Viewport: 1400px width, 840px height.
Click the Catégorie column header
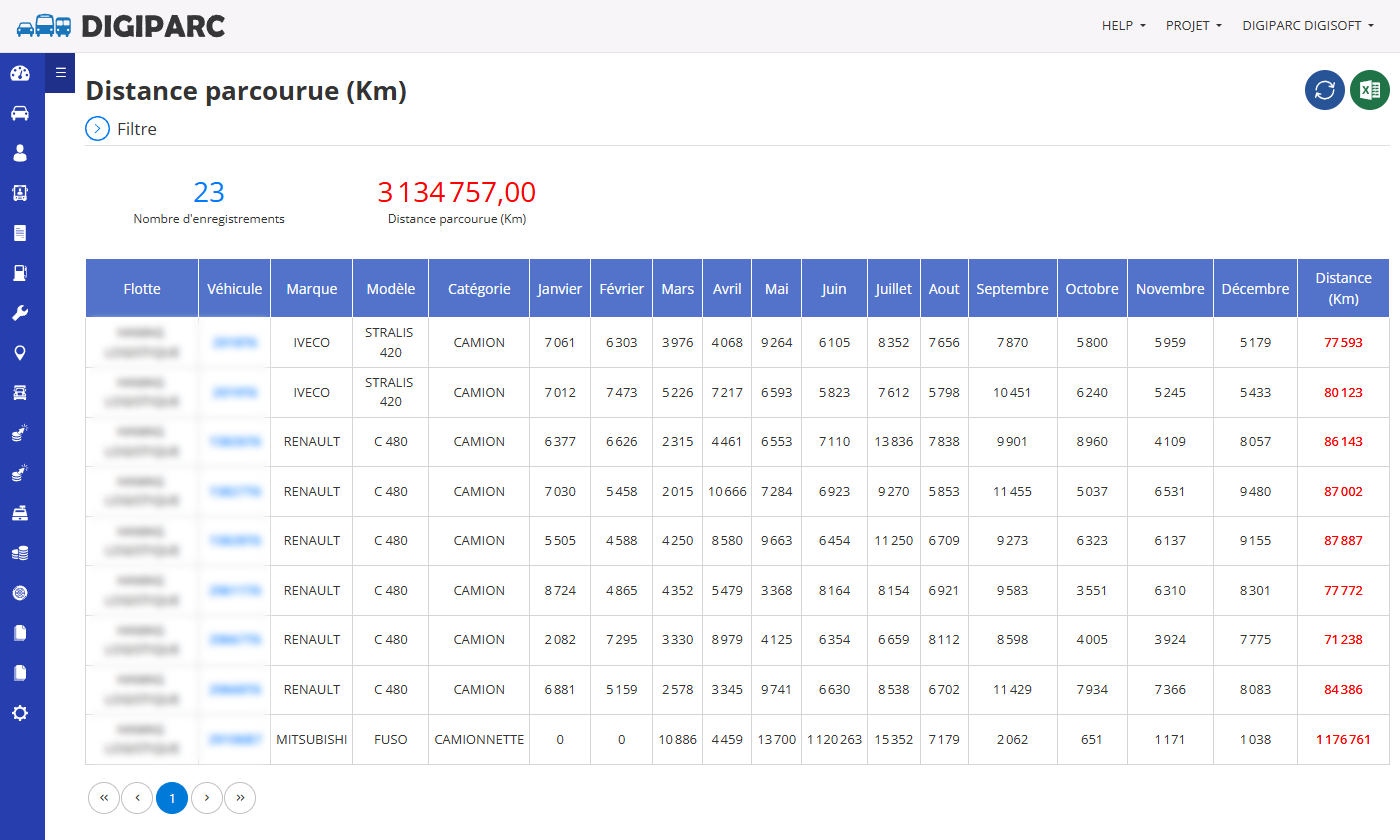[479, 289]
